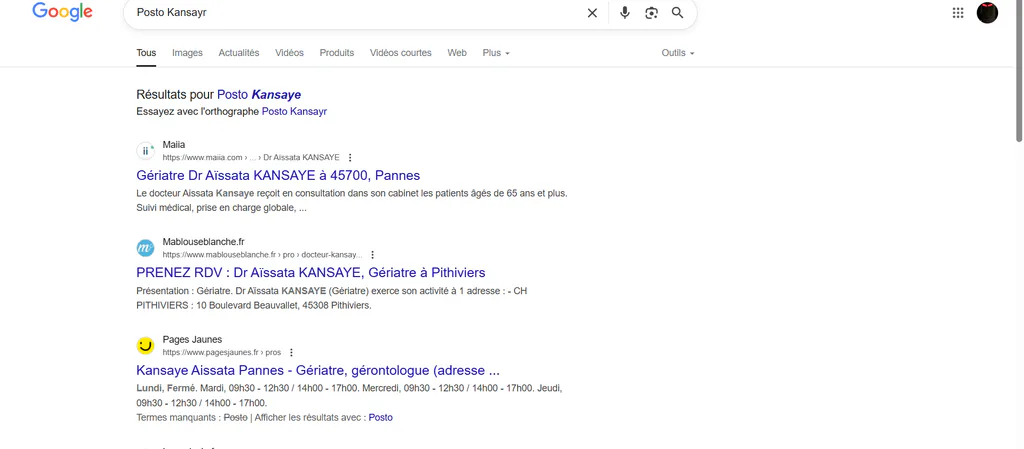The width and height of the screenshot is (1024, 449).
Task: Switch to the Images tab
Action: (x=187, y=53)
